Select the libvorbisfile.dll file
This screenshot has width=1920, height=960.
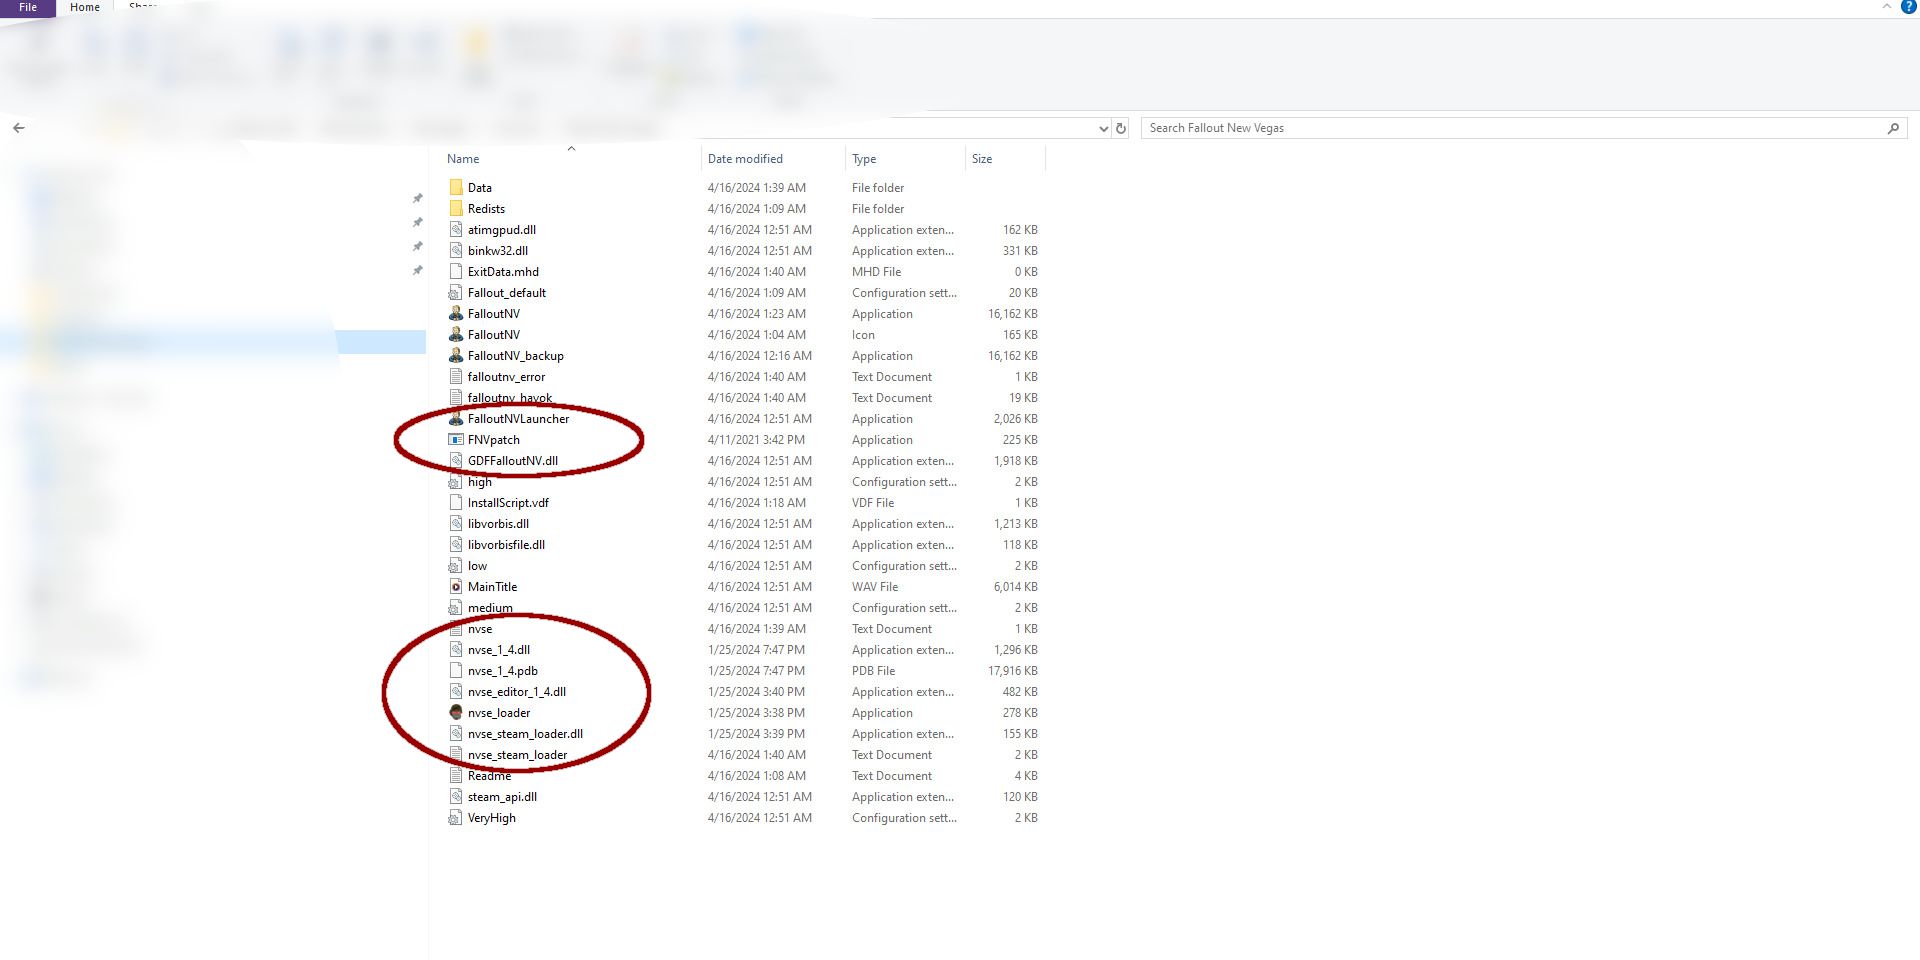pyautogui.click(x=506, y=545)
